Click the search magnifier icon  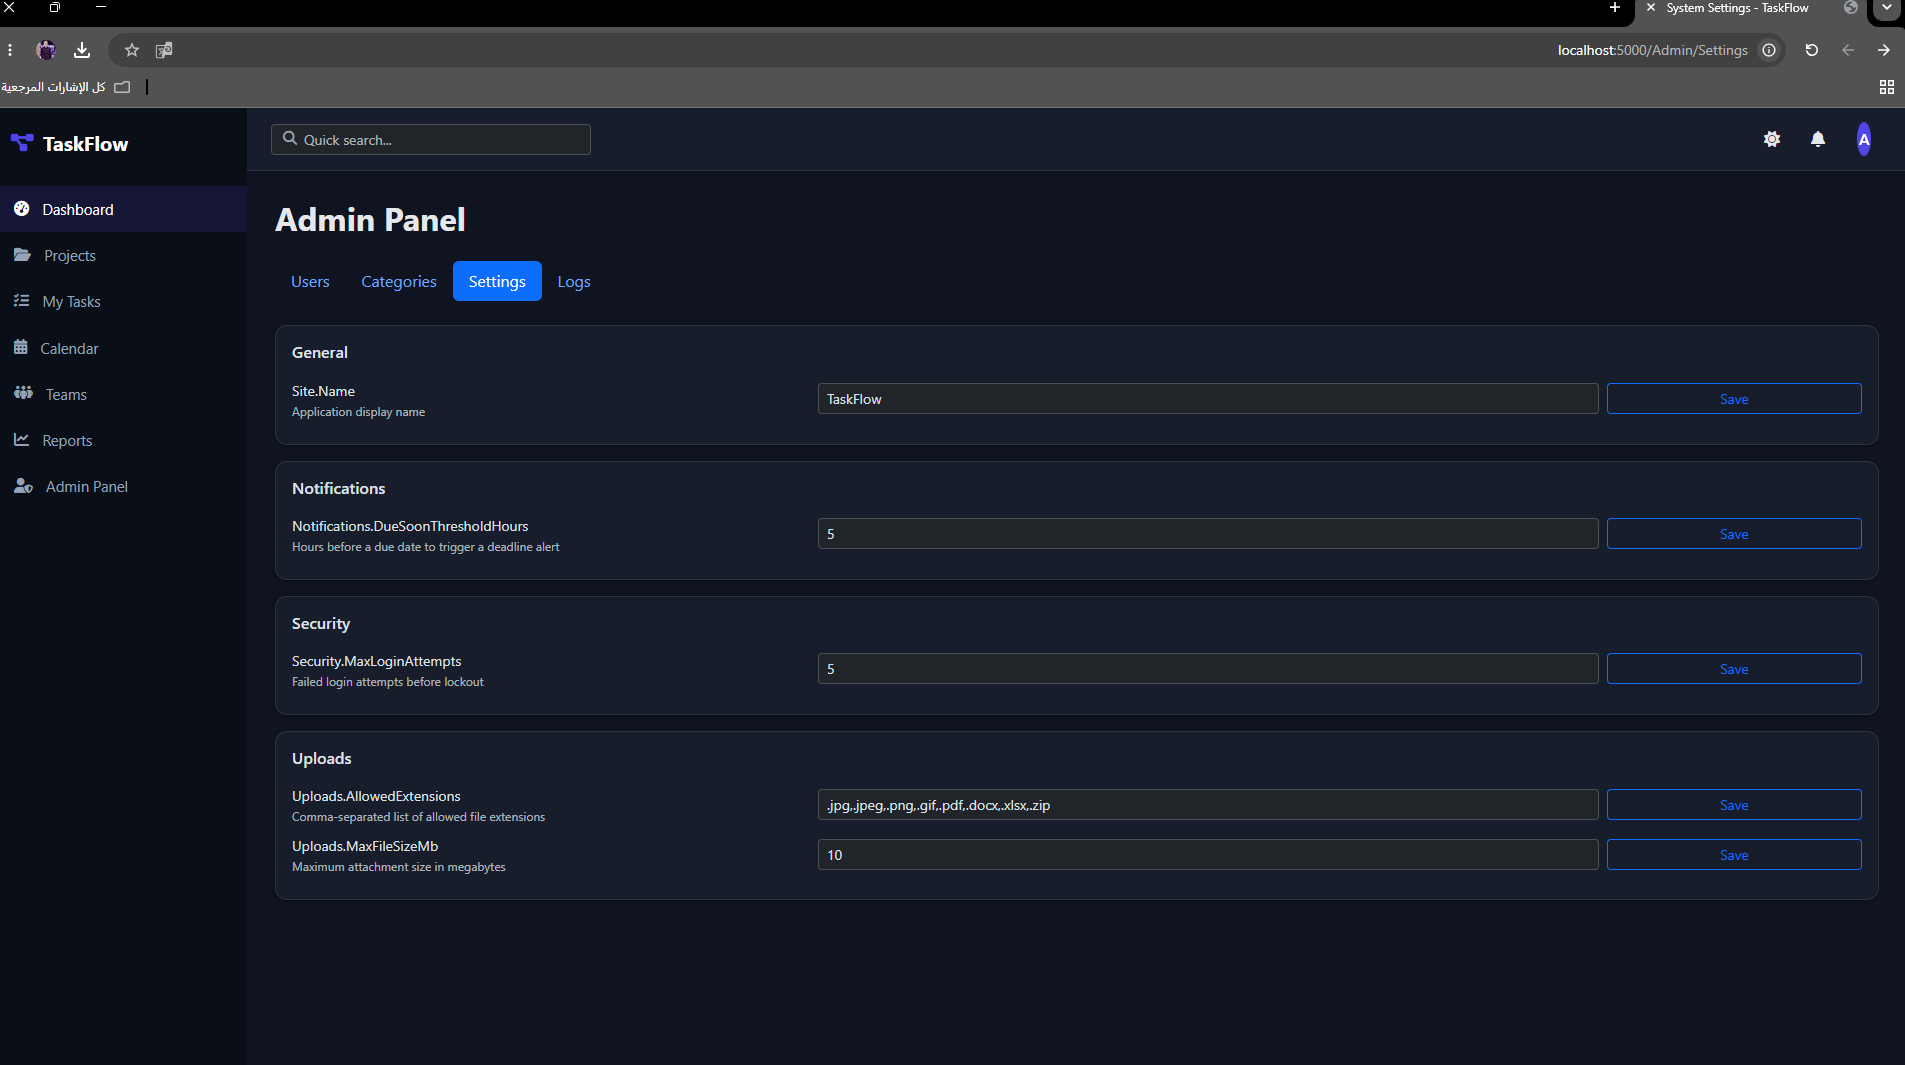coord(290,139)
